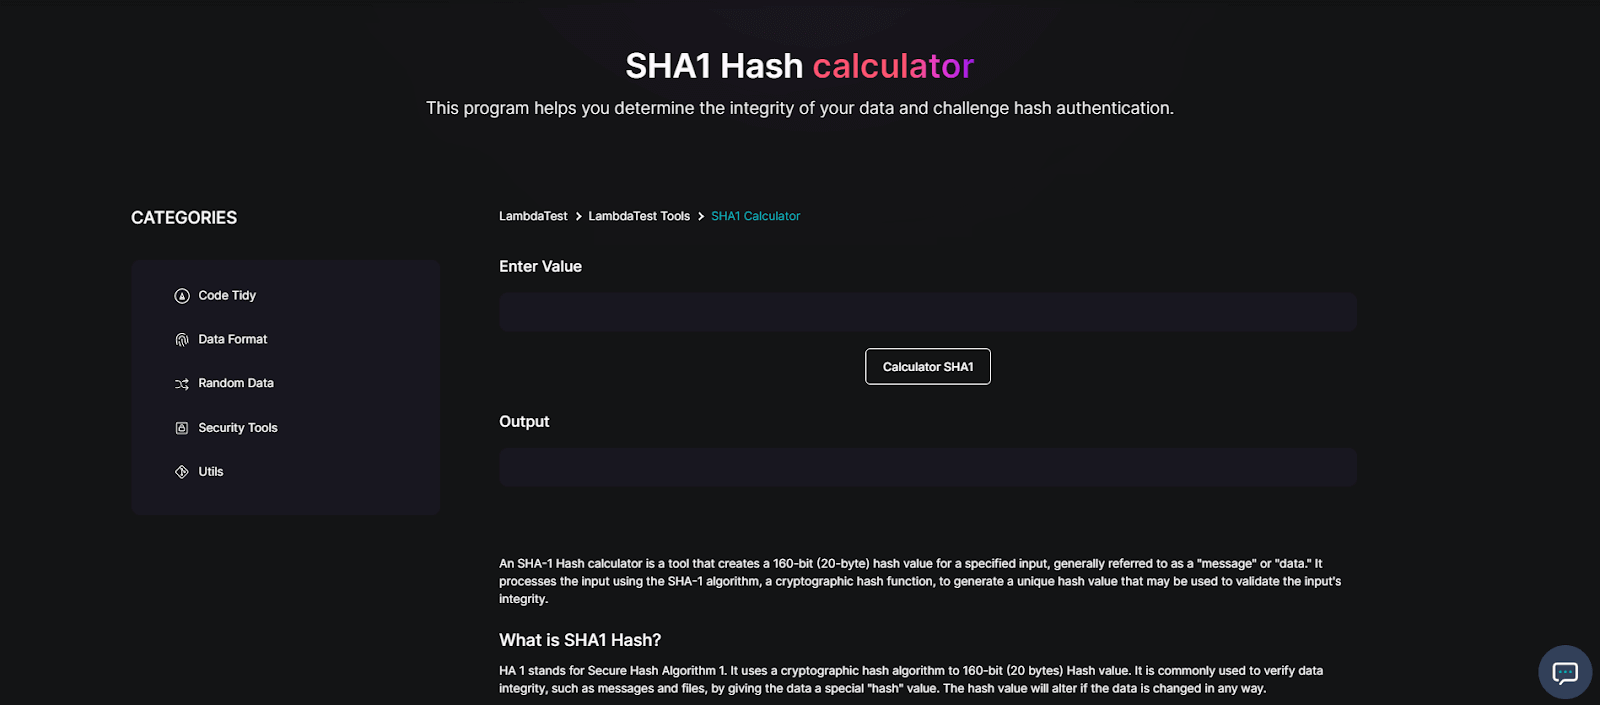This screenshot has width=1600, height=705.
Task: Select SHA1 Calculator in the breadcrumb
Action: click(755, 216)
